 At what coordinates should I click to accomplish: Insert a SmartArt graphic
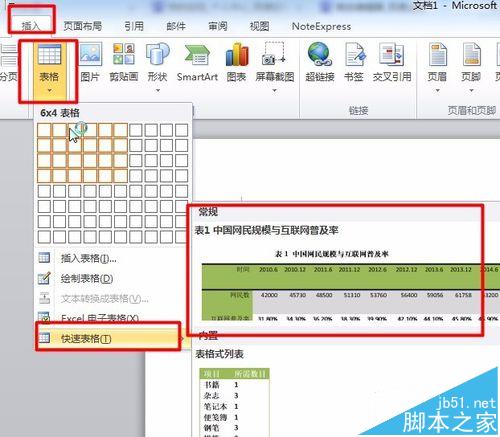pos(197,63)
